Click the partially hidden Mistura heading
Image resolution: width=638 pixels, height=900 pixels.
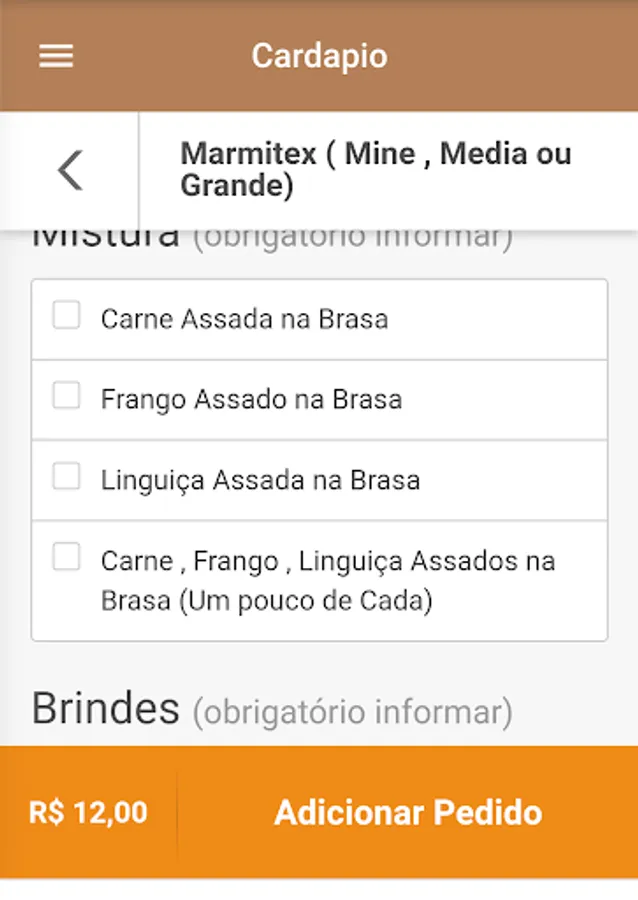[105, 240]
